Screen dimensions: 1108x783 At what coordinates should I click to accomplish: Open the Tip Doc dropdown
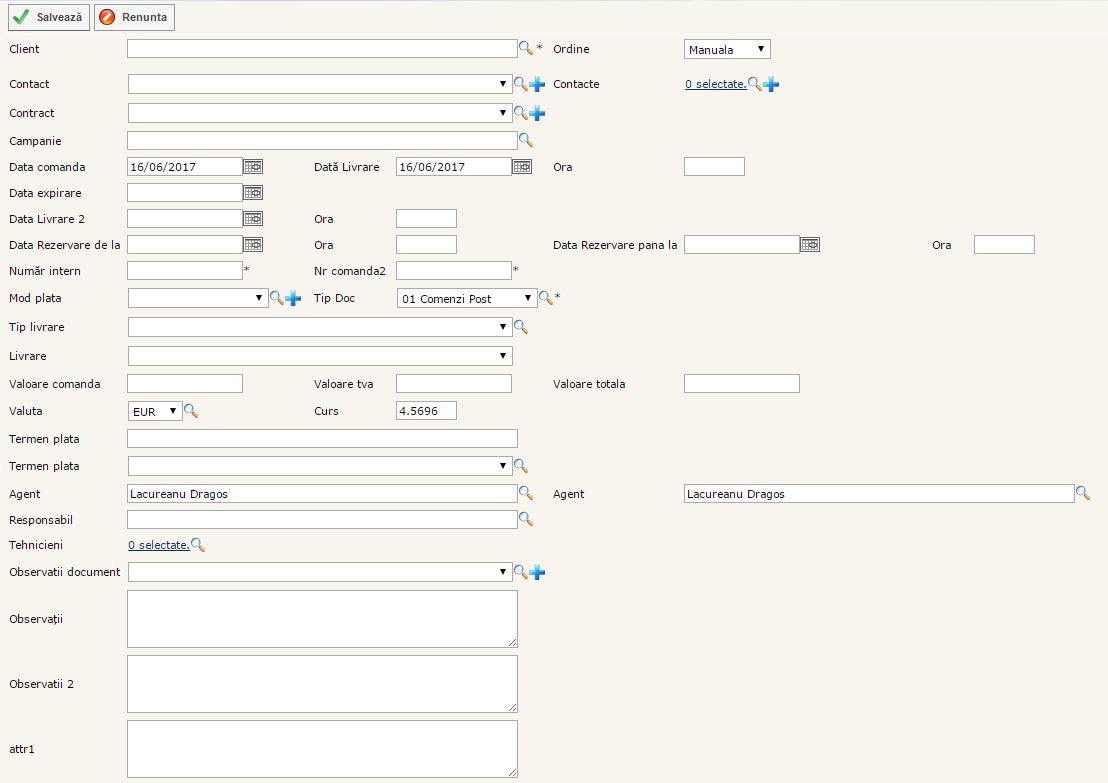coord(466,298)
